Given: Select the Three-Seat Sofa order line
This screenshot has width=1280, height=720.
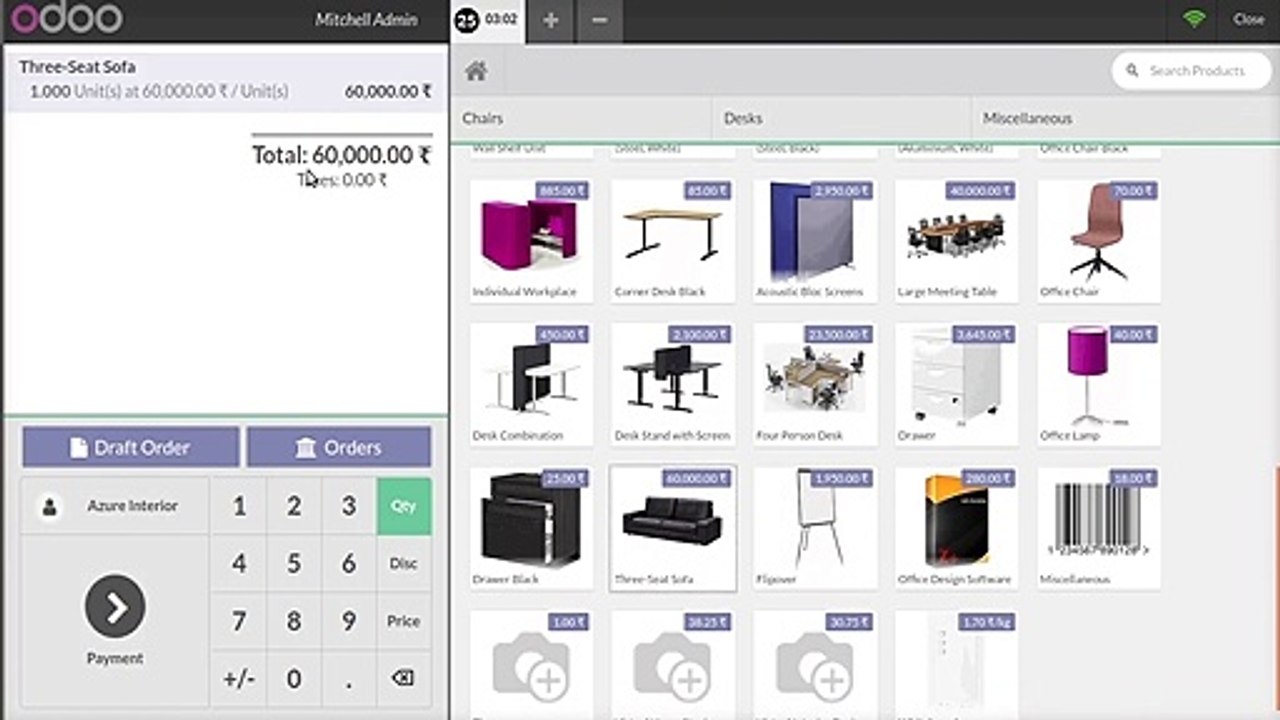Looking at the screenshot, I should (225, 80).
